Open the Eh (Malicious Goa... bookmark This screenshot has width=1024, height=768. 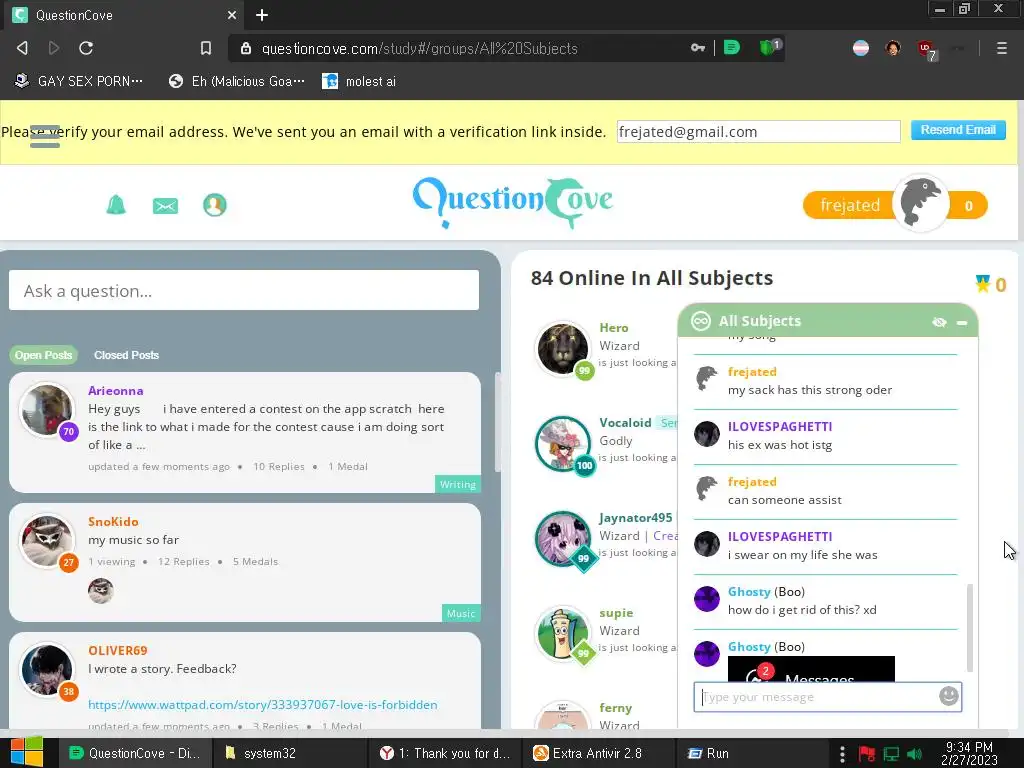(x=236, y=81)
